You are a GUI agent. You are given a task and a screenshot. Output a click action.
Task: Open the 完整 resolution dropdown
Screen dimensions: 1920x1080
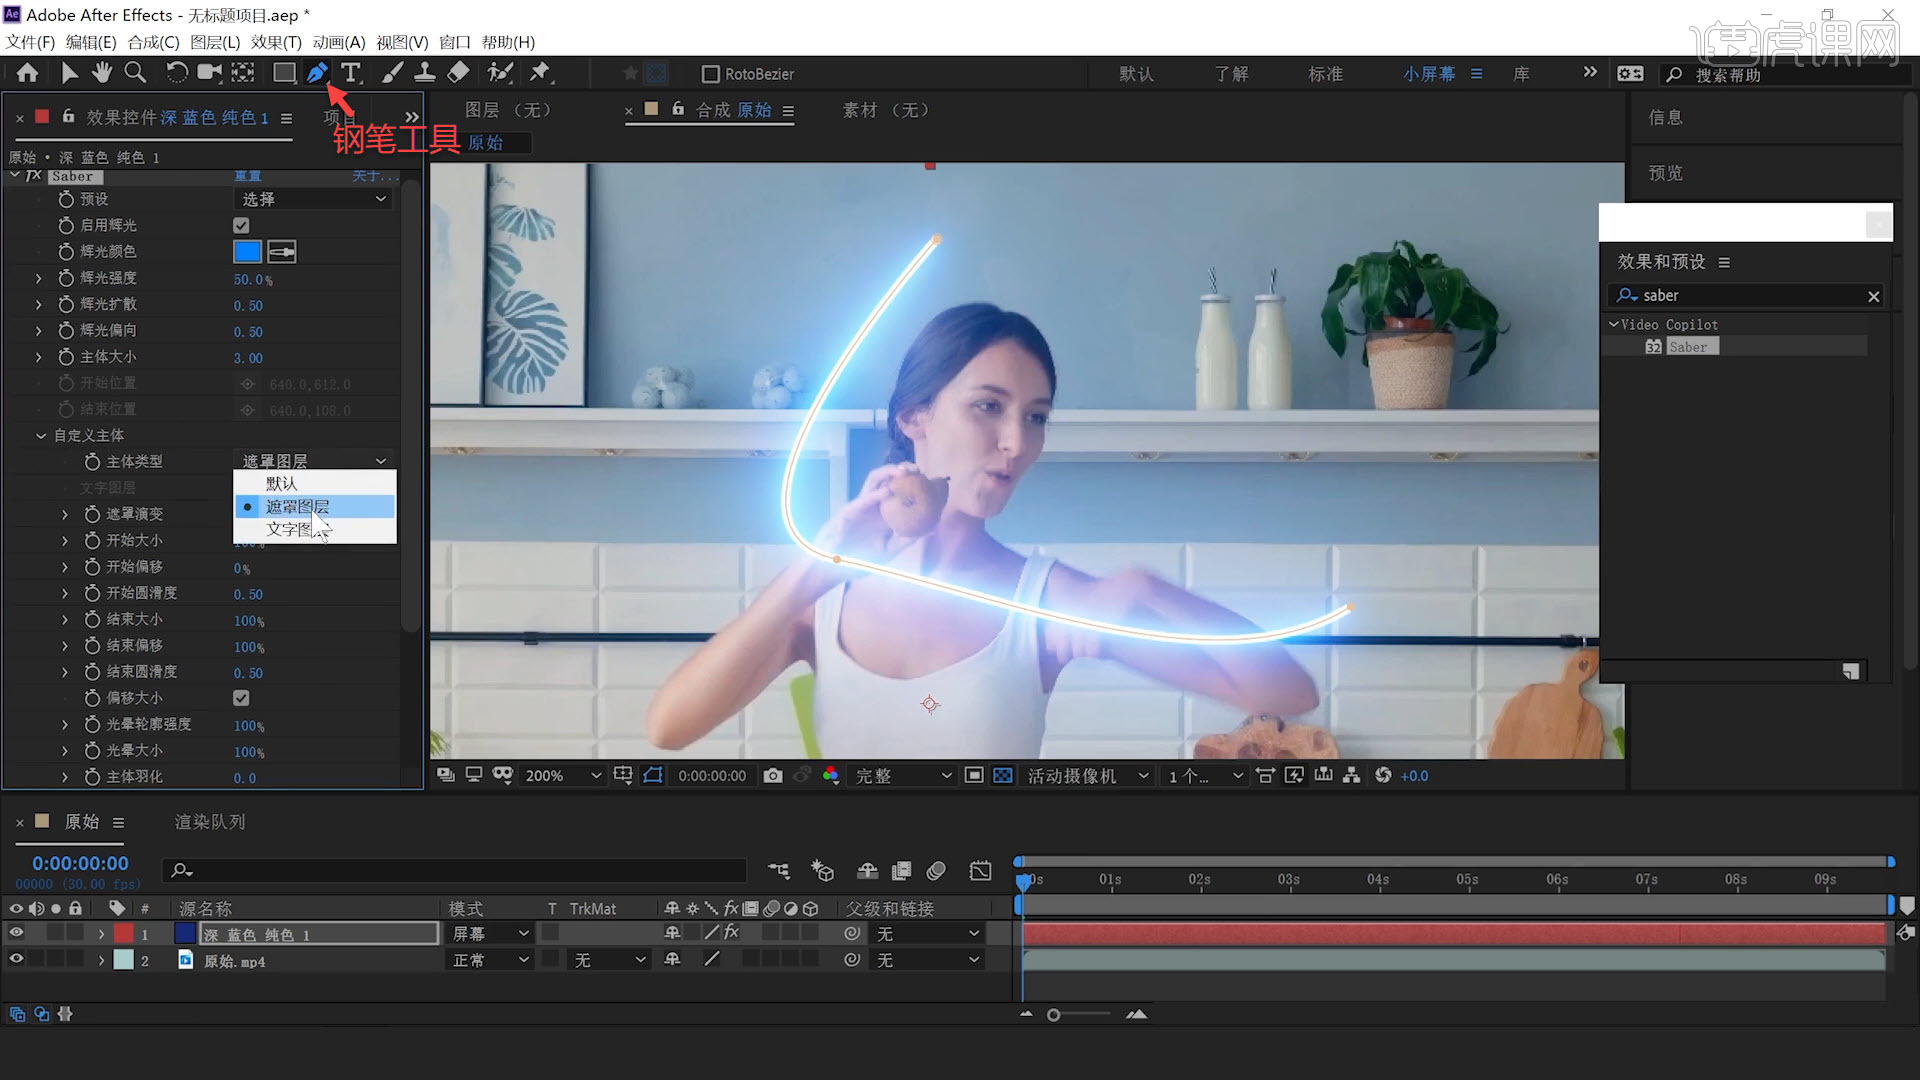pyautogui.click(x=903, y=776)
